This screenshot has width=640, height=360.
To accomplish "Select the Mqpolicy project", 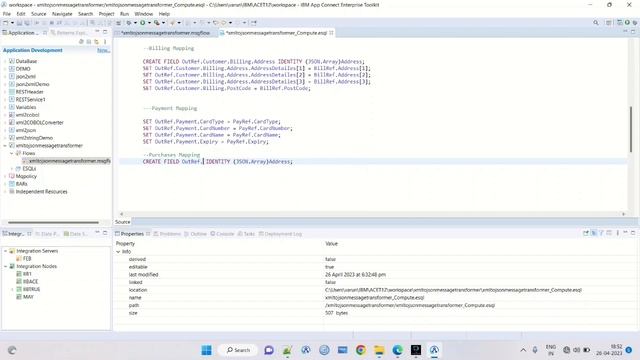I will click(x=26, y=176).
